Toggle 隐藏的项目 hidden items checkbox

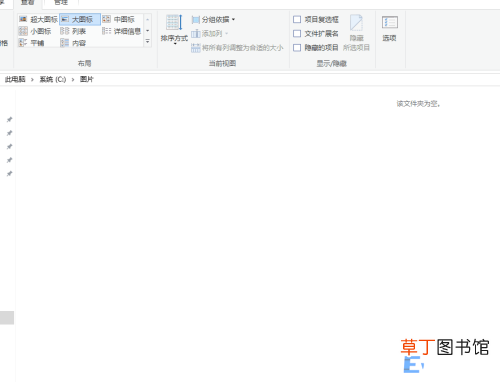pos(297,48)
